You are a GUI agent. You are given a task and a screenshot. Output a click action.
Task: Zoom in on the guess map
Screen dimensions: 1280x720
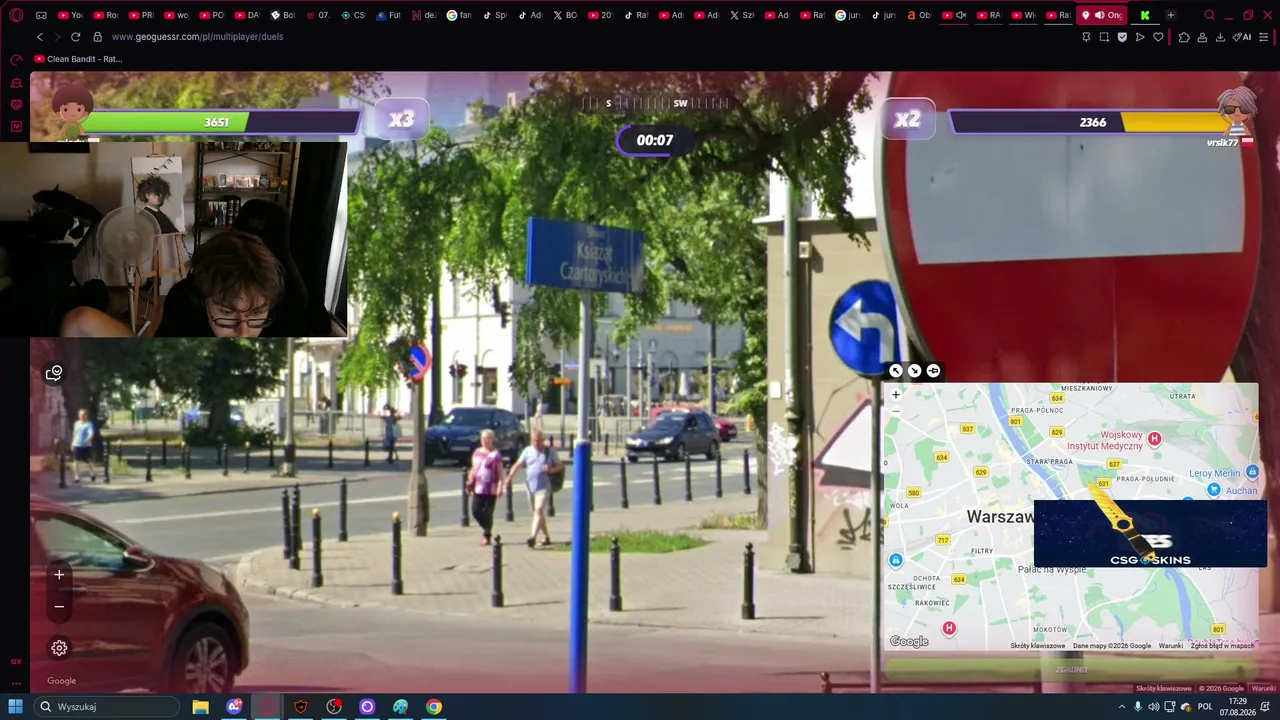click(x=896, y=395)
